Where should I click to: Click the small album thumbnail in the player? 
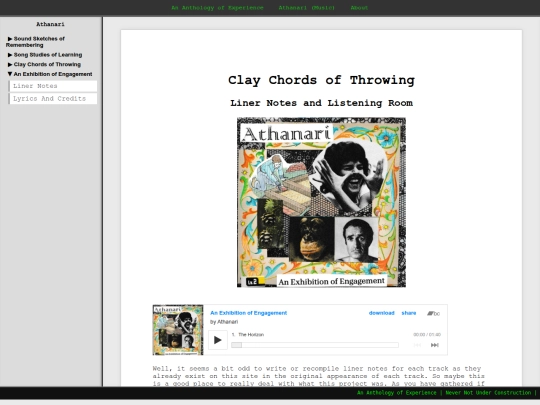[x=178, y=330]
